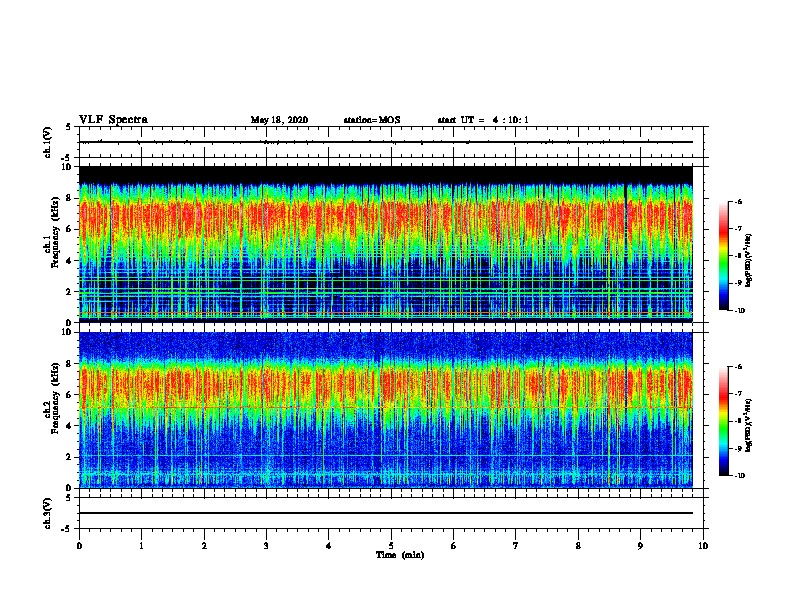Click the "10" frequency tick of ch.2 spectrogram
Image resolution: width=792 pixels, height=612 pixels.
[x=66, y=332]
